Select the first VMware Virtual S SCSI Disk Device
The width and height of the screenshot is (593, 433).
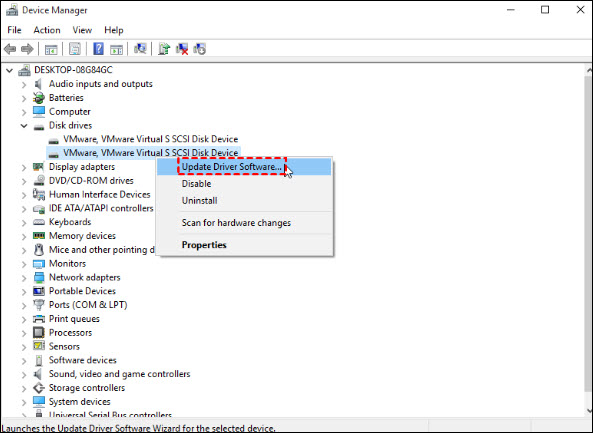click(x=151, y=139)
